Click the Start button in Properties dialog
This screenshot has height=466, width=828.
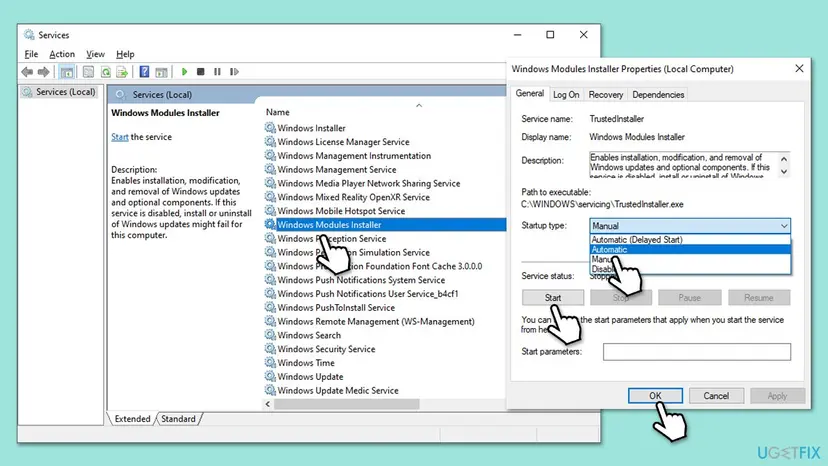[553, 297]
